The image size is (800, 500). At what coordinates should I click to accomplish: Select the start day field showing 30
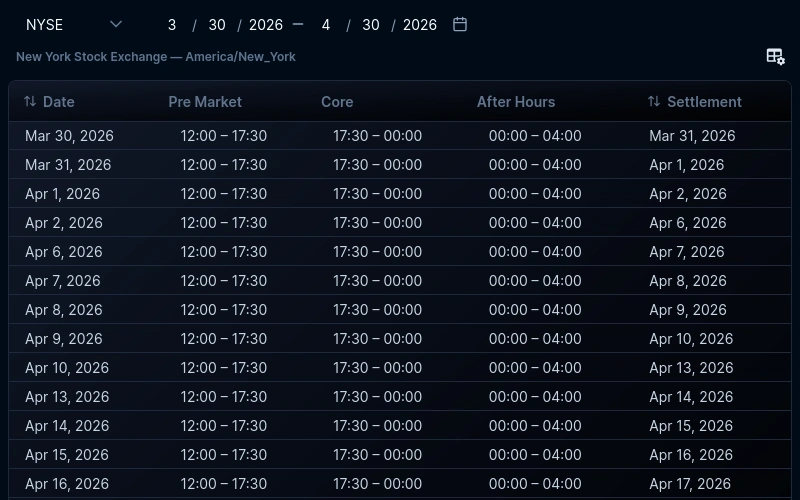pos(217,24)
